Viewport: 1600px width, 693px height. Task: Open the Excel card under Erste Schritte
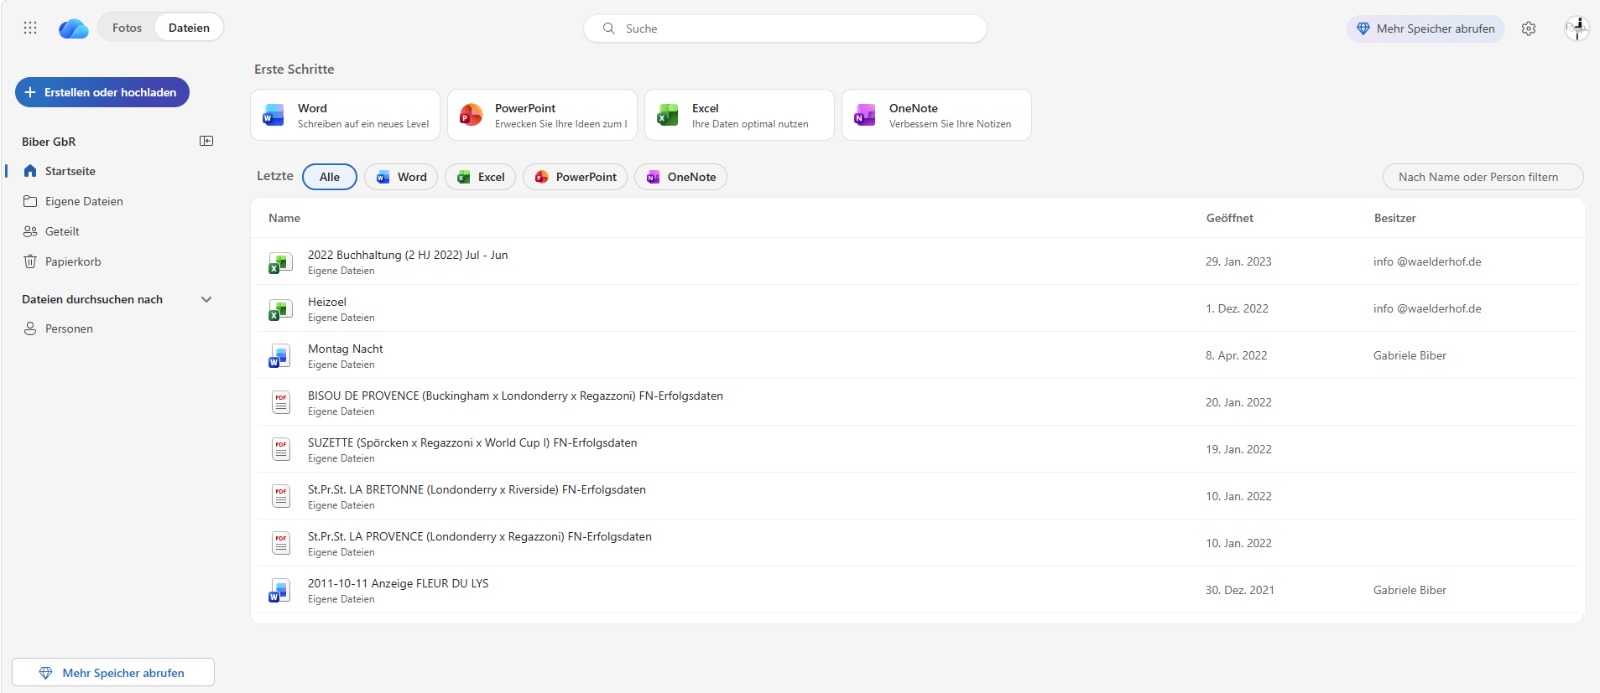click(739, 115)
